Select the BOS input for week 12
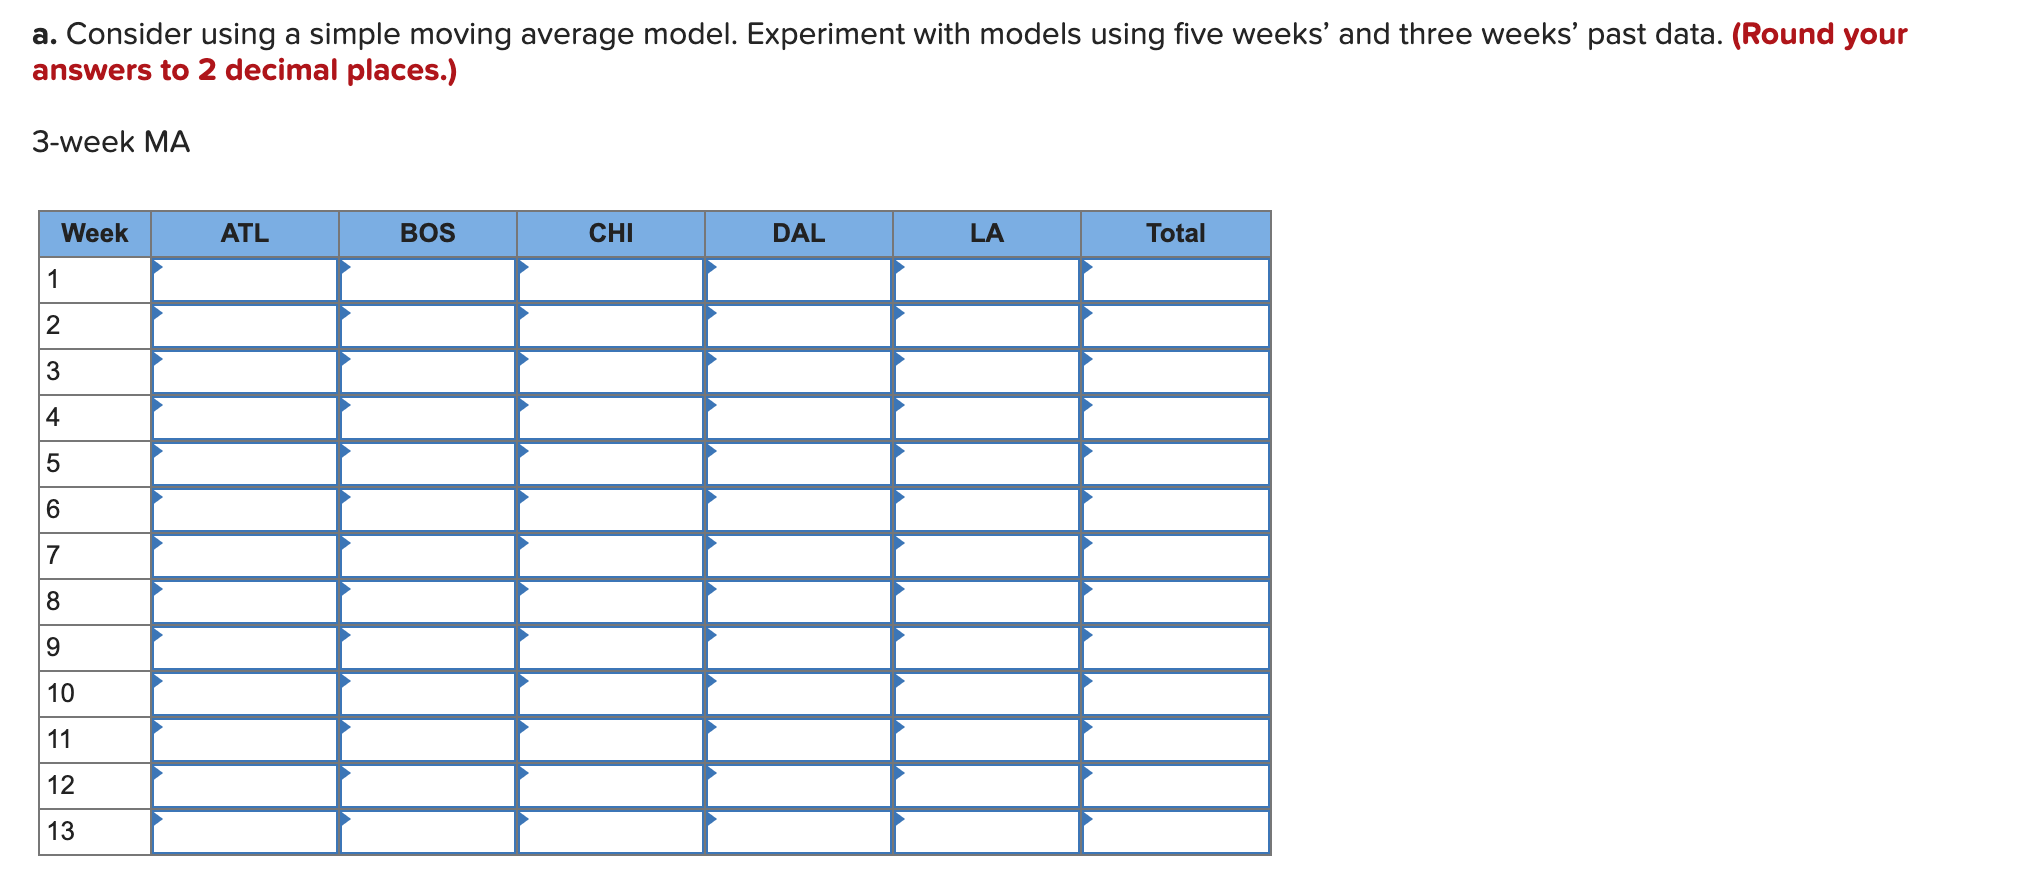The width and height of the screenshot is (2026, 878). (x=428, y=786)
